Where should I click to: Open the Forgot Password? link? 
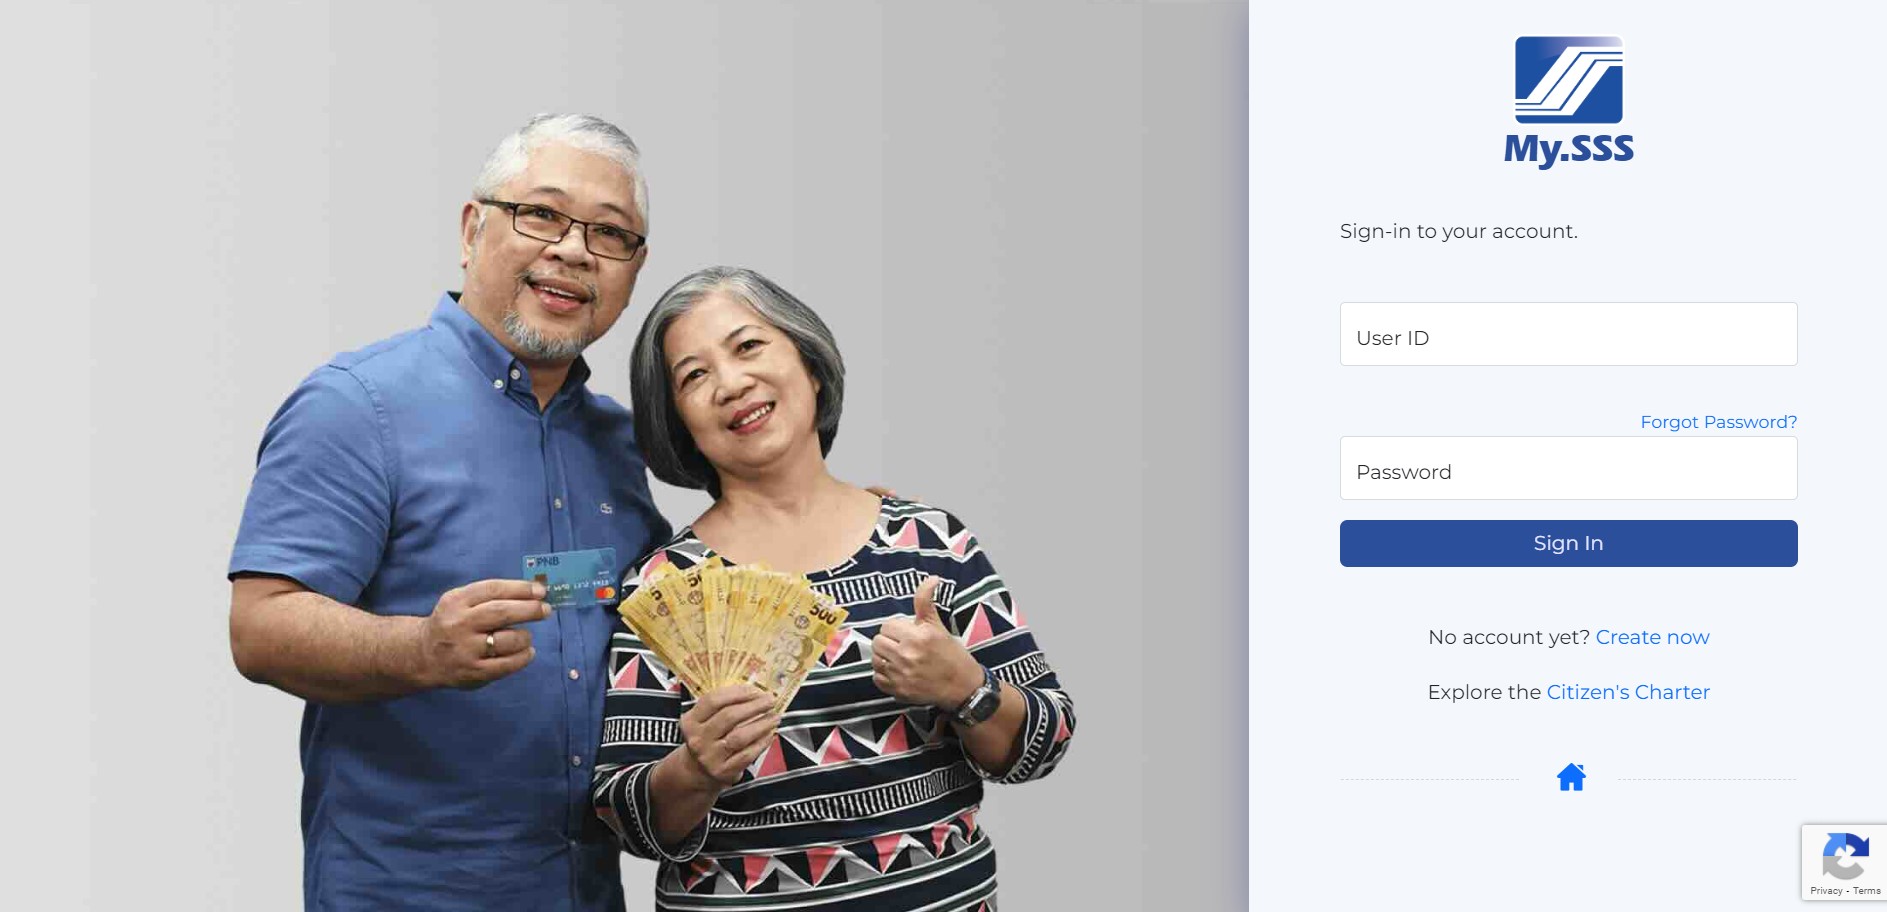(1718, 422)
